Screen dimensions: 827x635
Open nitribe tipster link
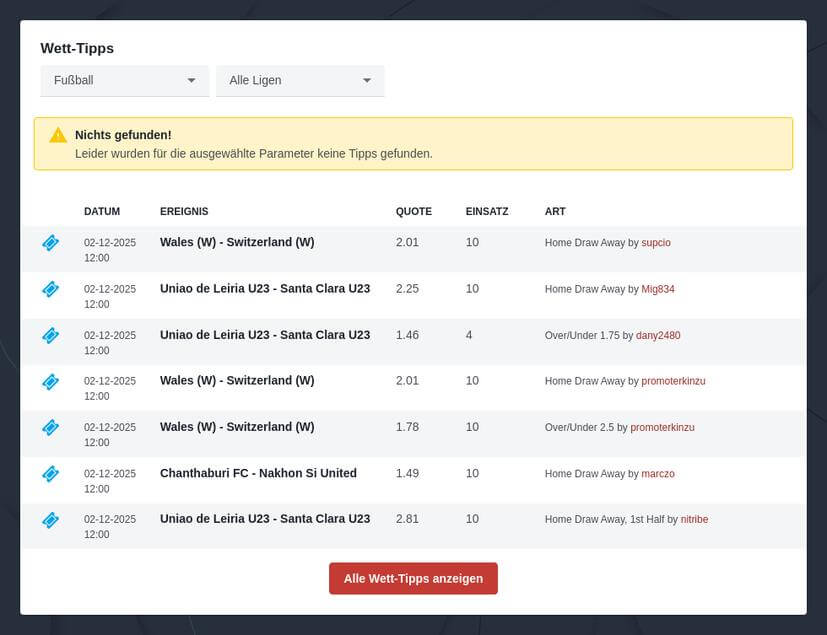pos(694,520)
